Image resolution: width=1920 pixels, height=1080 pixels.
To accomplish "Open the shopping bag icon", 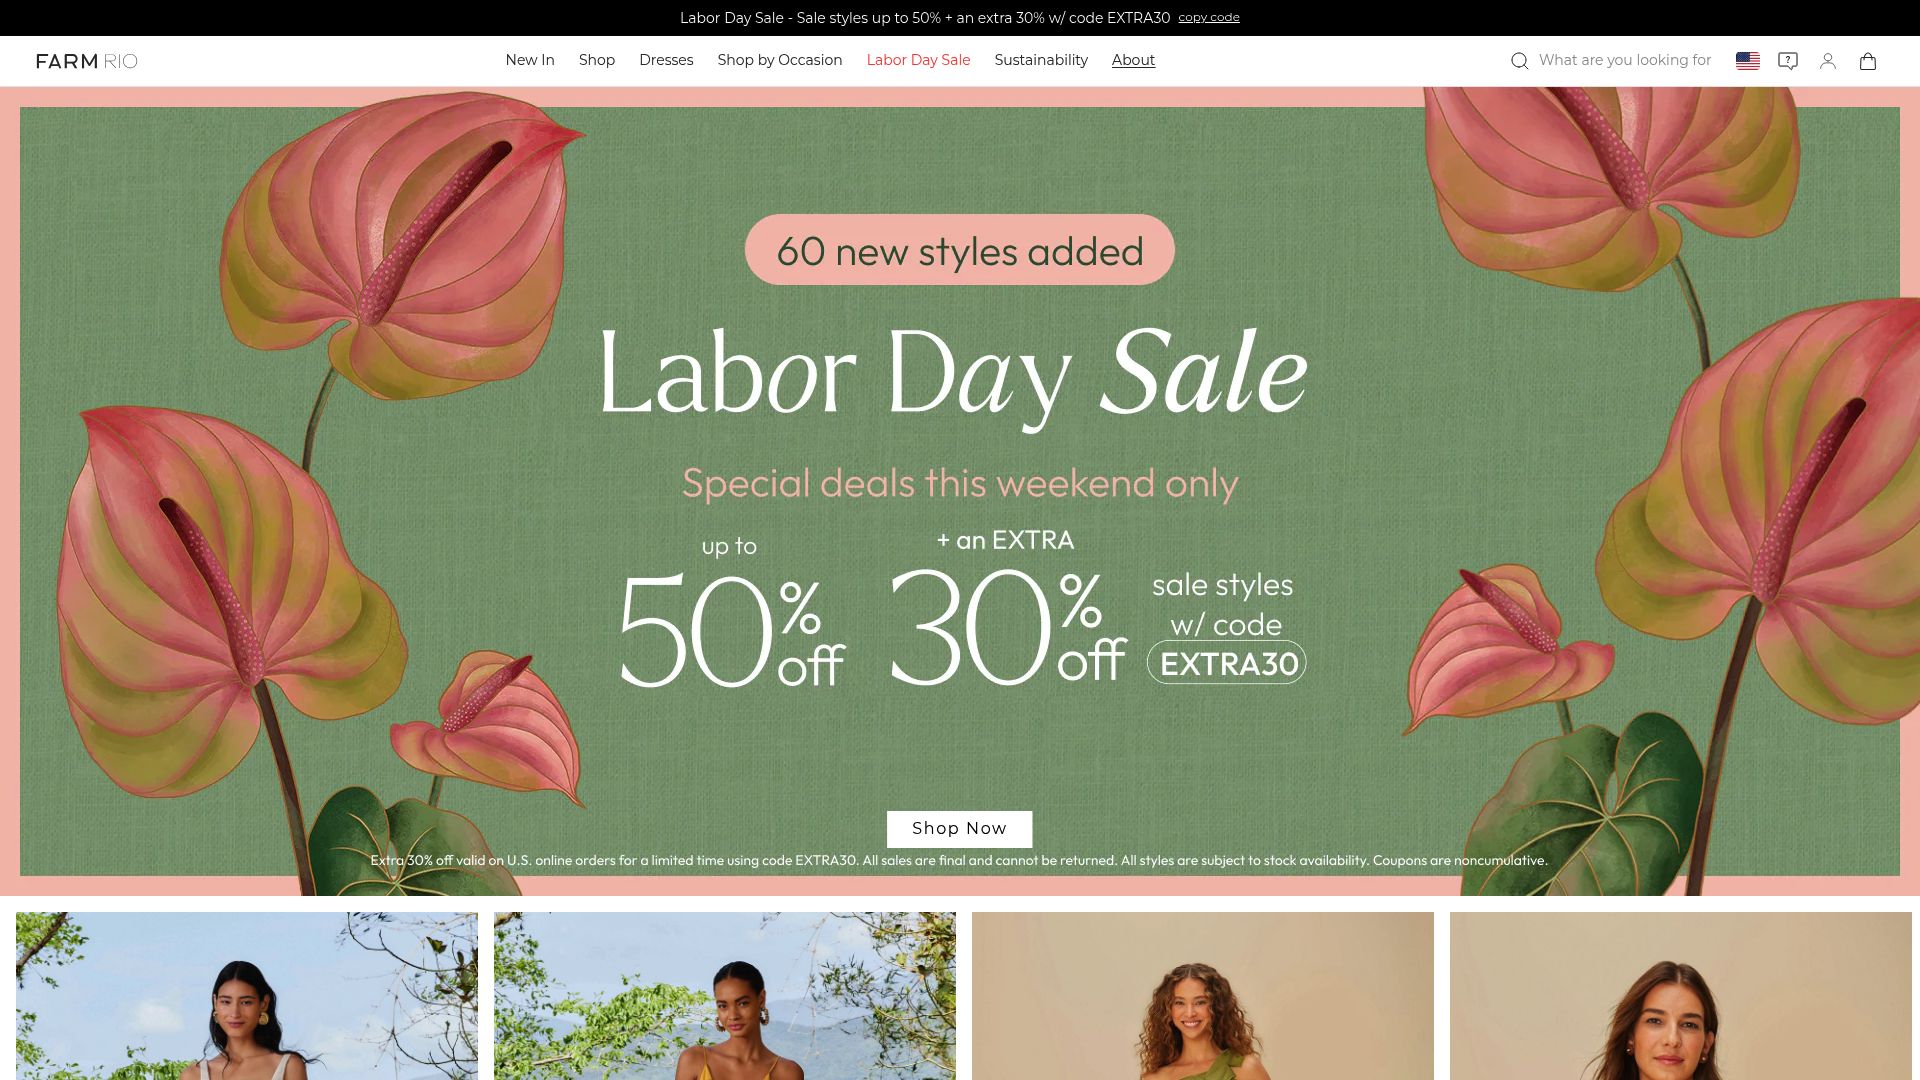I will pos(1868,61).
